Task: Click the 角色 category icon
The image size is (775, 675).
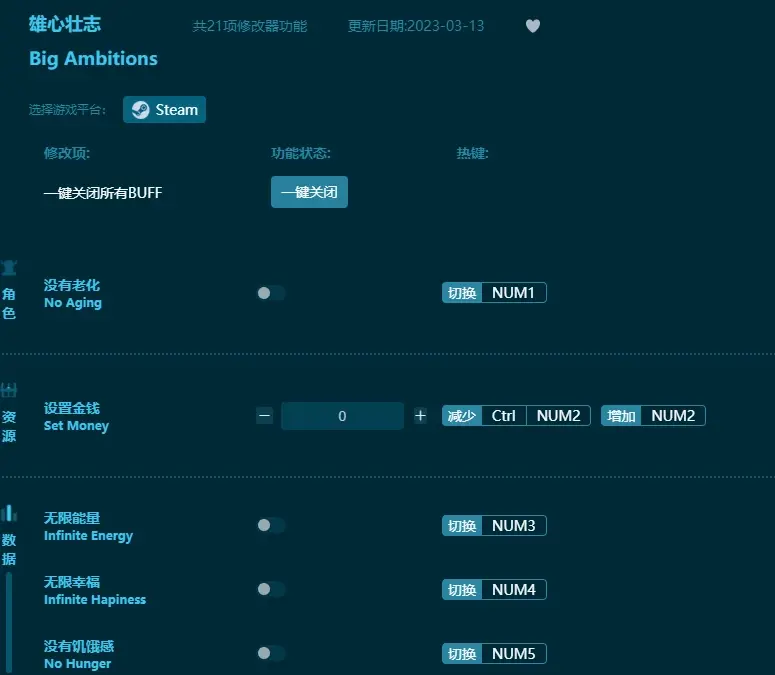Action: tap(9, 268)
